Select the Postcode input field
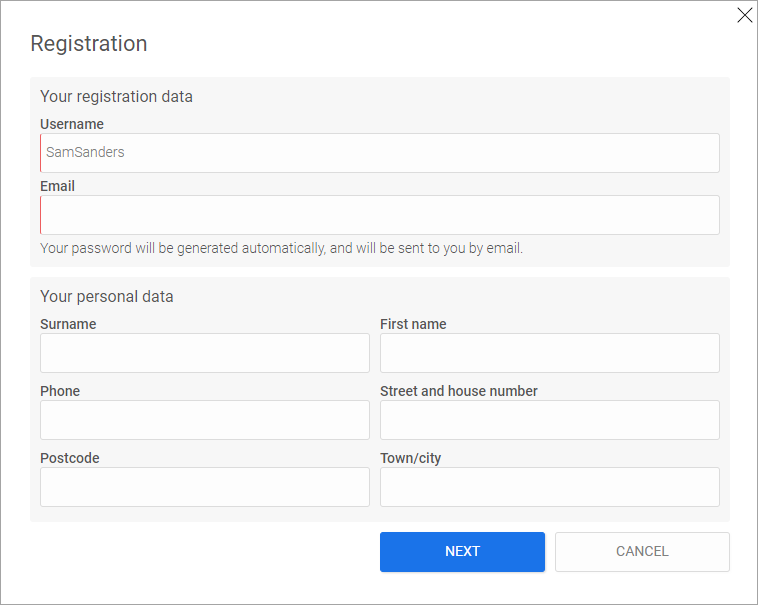Image resolution: width=758 pixels, height=605 pixels. pos(205,487)
